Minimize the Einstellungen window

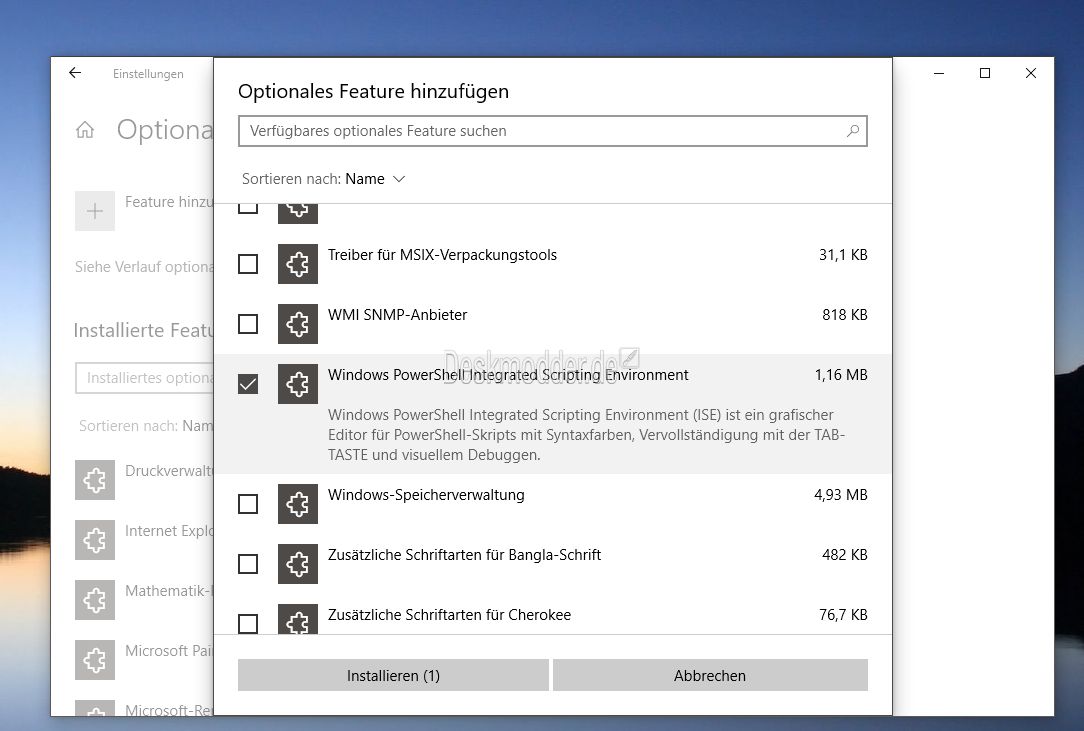[x=939, y=73]
